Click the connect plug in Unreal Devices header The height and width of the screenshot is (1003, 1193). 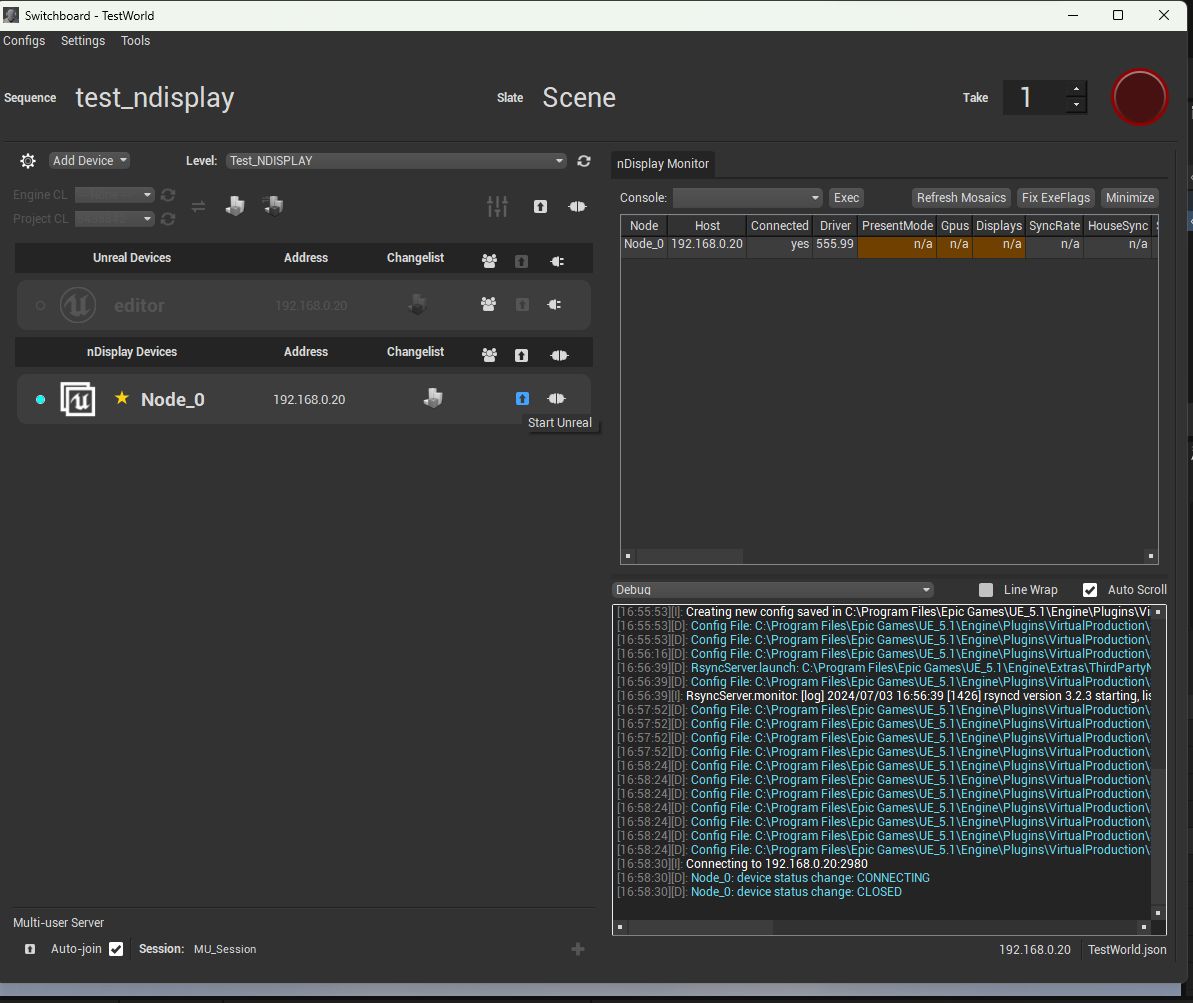click(x=557, y=261)
